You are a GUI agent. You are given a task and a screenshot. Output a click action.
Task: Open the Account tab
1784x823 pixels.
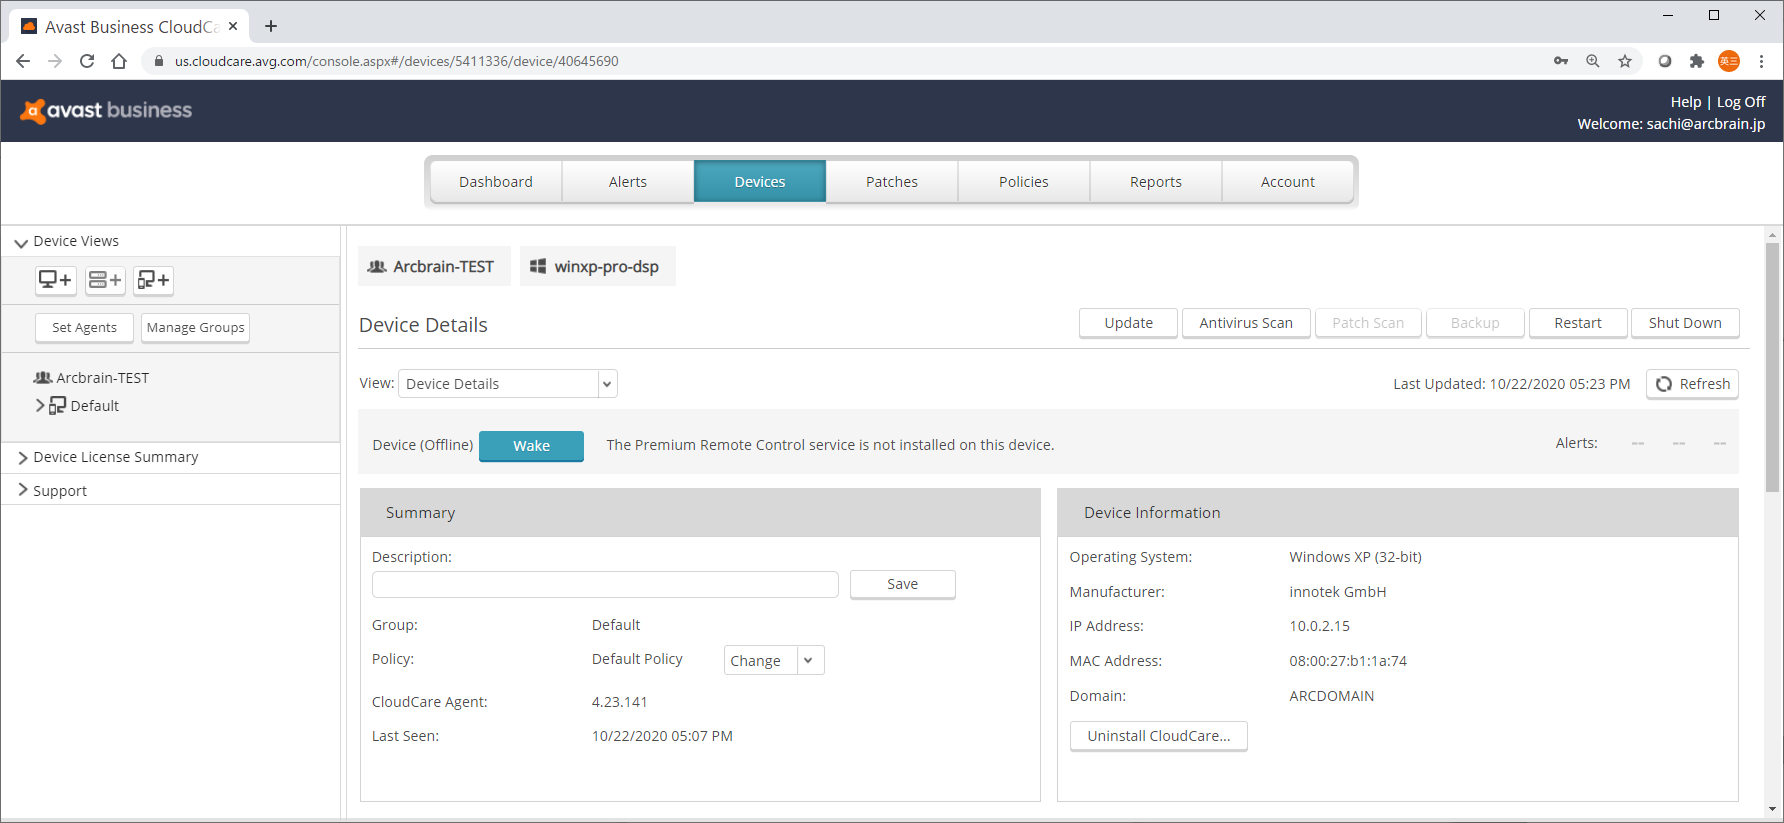pyautogui.click(x=1288, y=182)
